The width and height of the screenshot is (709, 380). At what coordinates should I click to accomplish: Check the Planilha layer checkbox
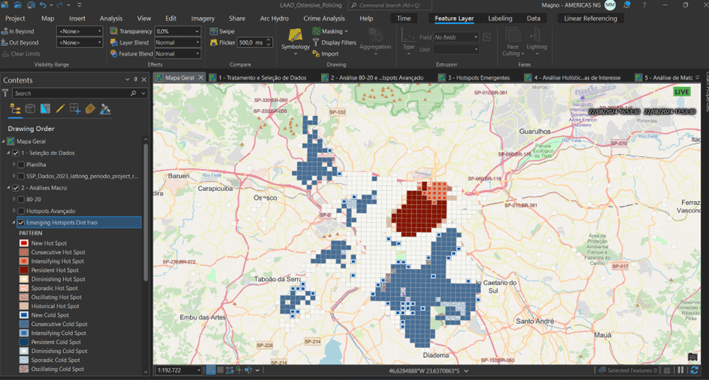coord(21,165)
